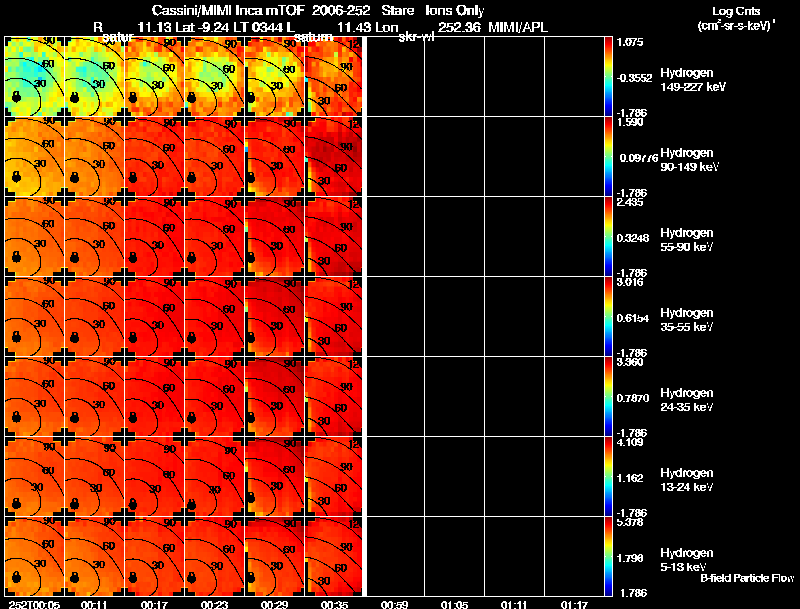Image resolution: width=800 pixels, height=609 pixels.
Task: Pick the Hydrogen 149-227 keV panel at 00:29
Action: click(274, 77)
